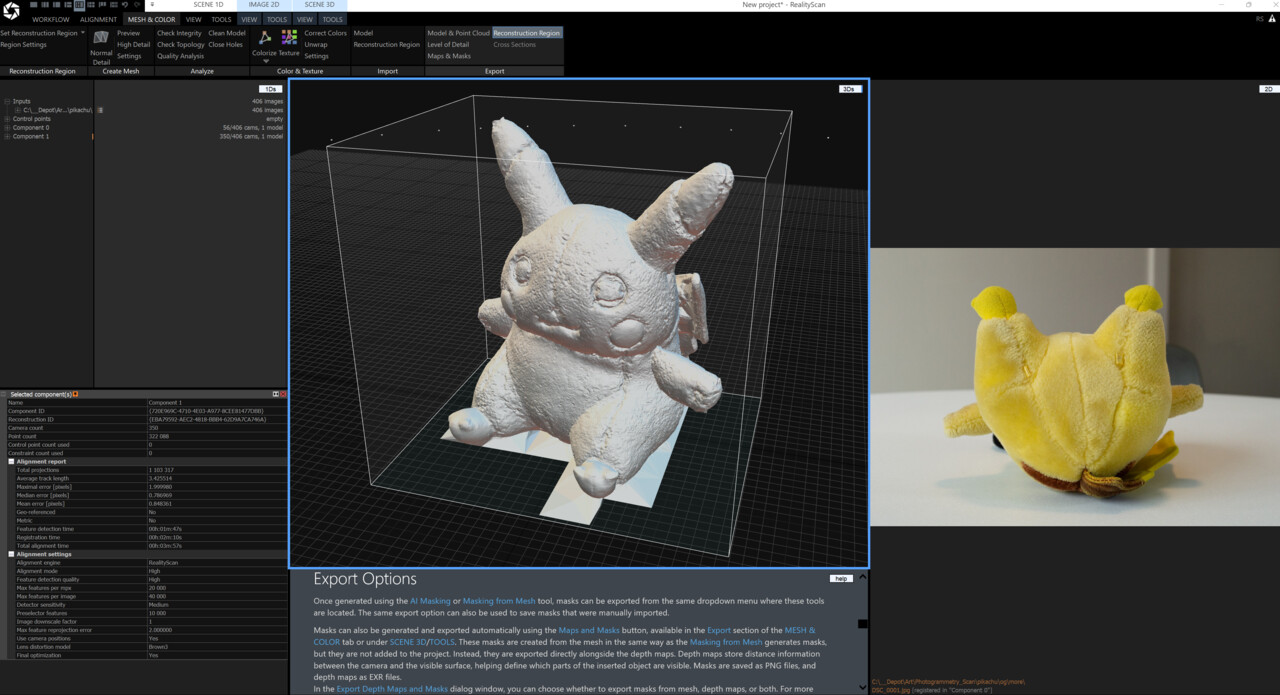
Task: Click the split-panel icon in Selected component(s) header
Action: (275, 394)
